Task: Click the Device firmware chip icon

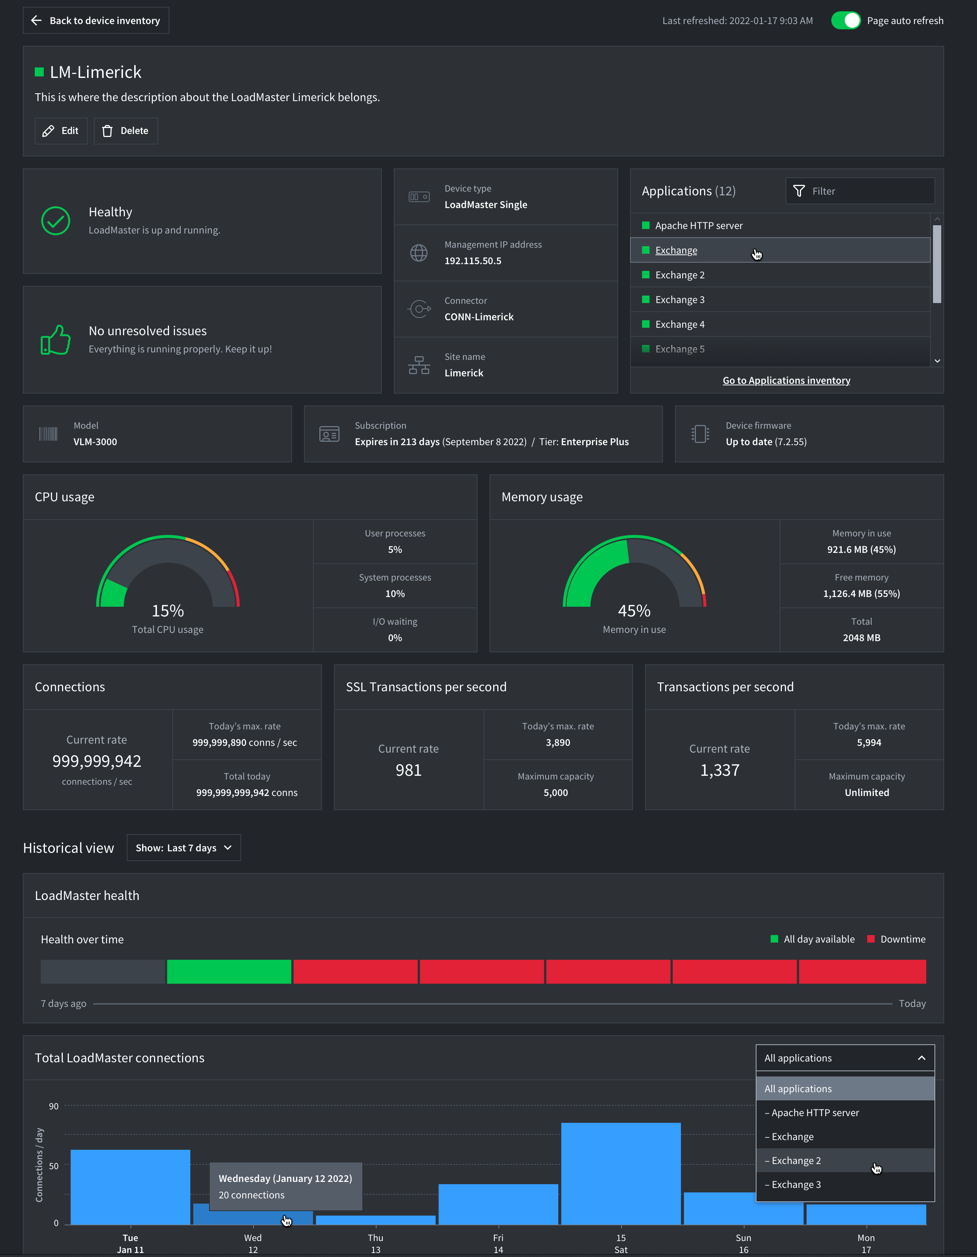Action: tap(700, 434)
